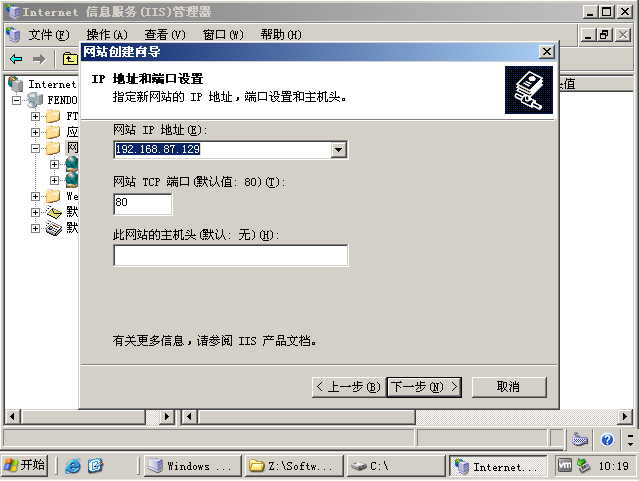This screenshot has width=639, height=481.
Task: Click the Internet Information Services root icon
Action: click(x=15, y=84)
